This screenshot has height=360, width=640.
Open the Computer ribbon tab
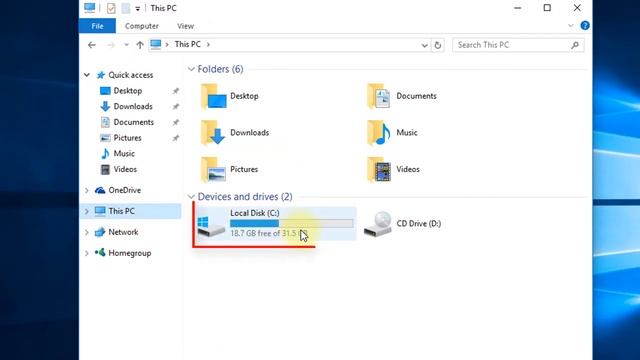[142, 26]
